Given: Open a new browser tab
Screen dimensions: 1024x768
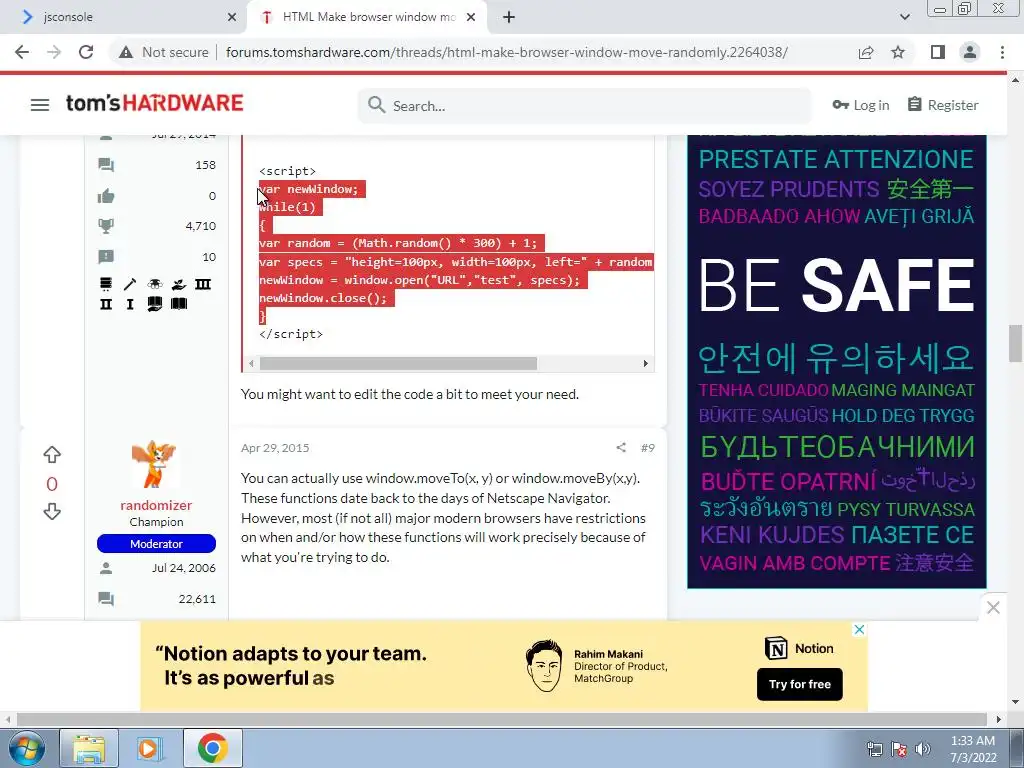Looking at the screenshot, I should (x=509, y=18).
